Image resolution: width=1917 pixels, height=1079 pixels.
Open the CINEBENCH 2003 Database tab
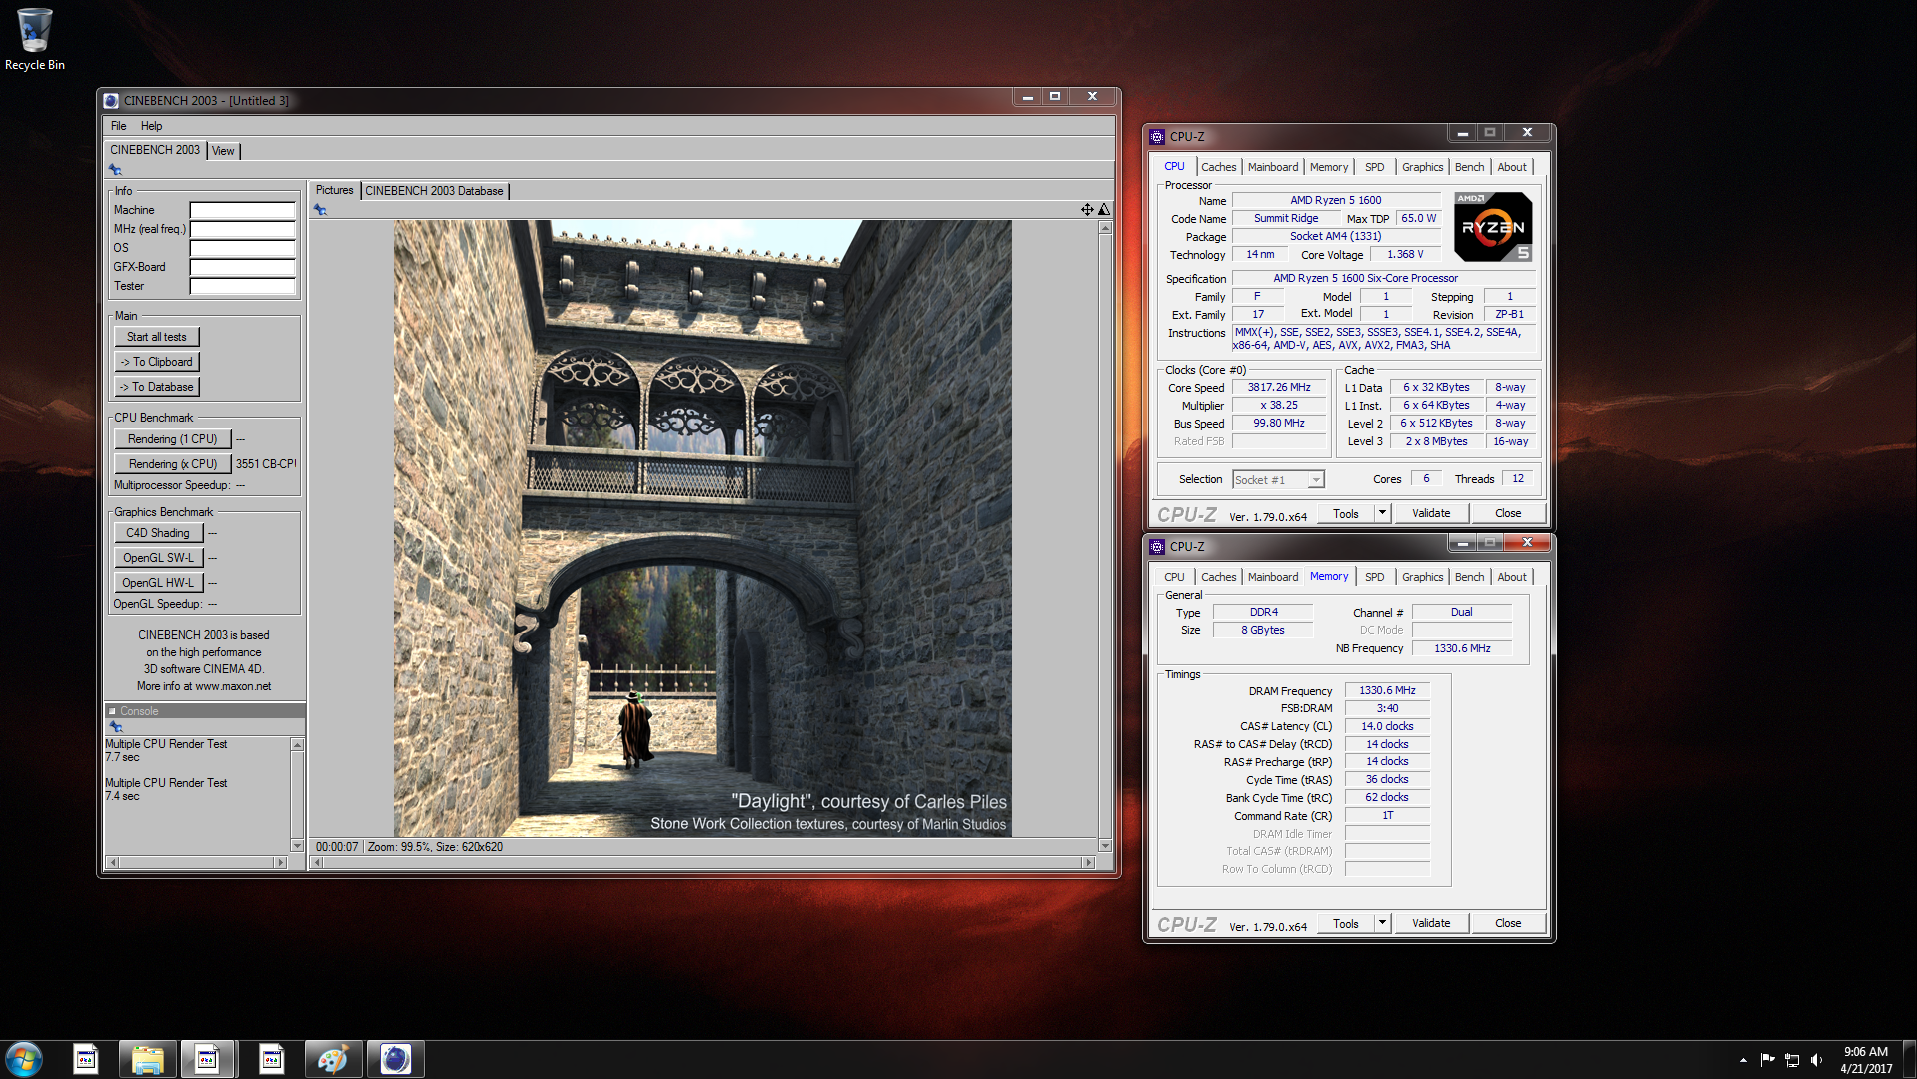[434, 191]
